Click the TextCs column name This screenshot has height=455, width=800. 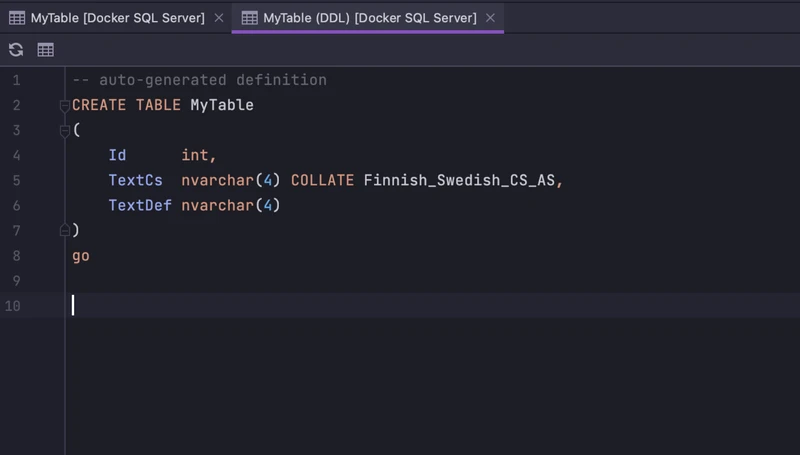pyautogui.click(x=135, y=180)
